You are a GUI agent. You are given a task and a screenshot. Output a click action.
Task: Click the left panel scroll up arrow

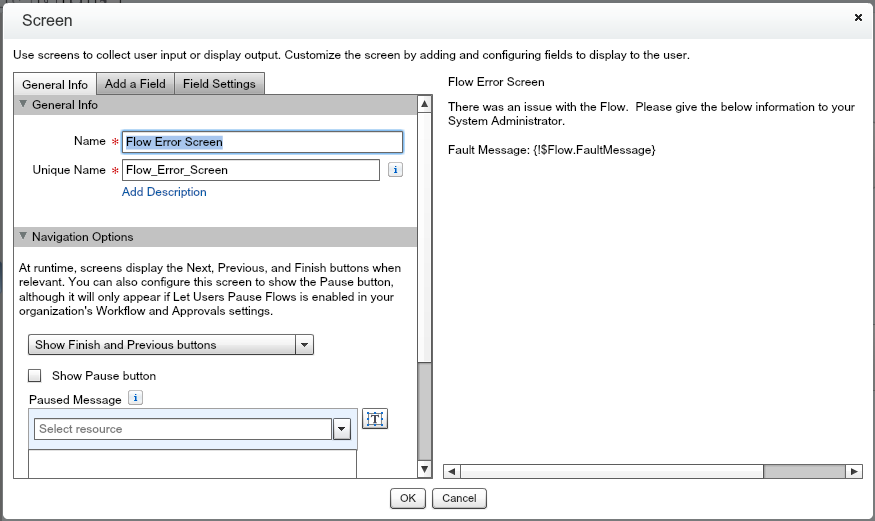coord(424,105)
